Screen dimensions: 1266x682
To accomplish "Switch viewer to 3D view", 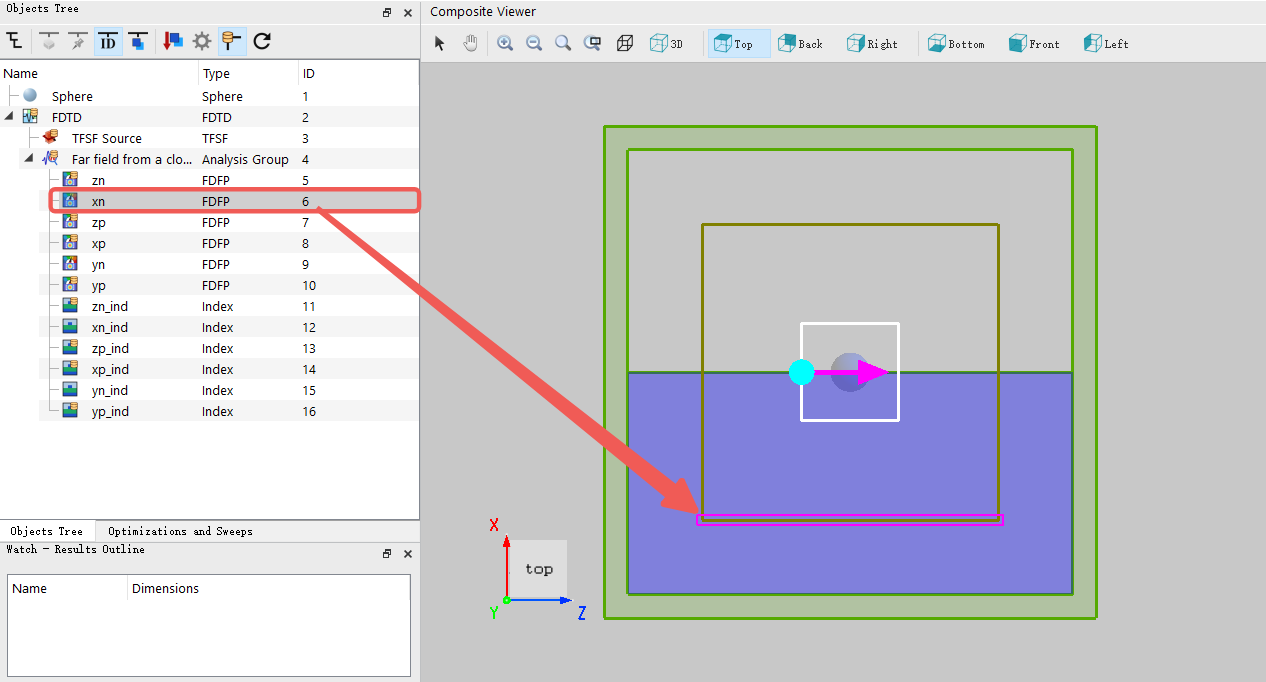I will [666, 43].
